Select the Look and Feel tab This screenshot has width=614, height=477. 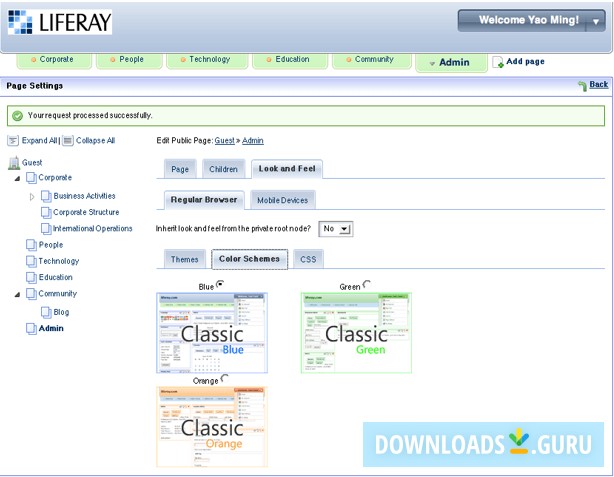point(287,169)
